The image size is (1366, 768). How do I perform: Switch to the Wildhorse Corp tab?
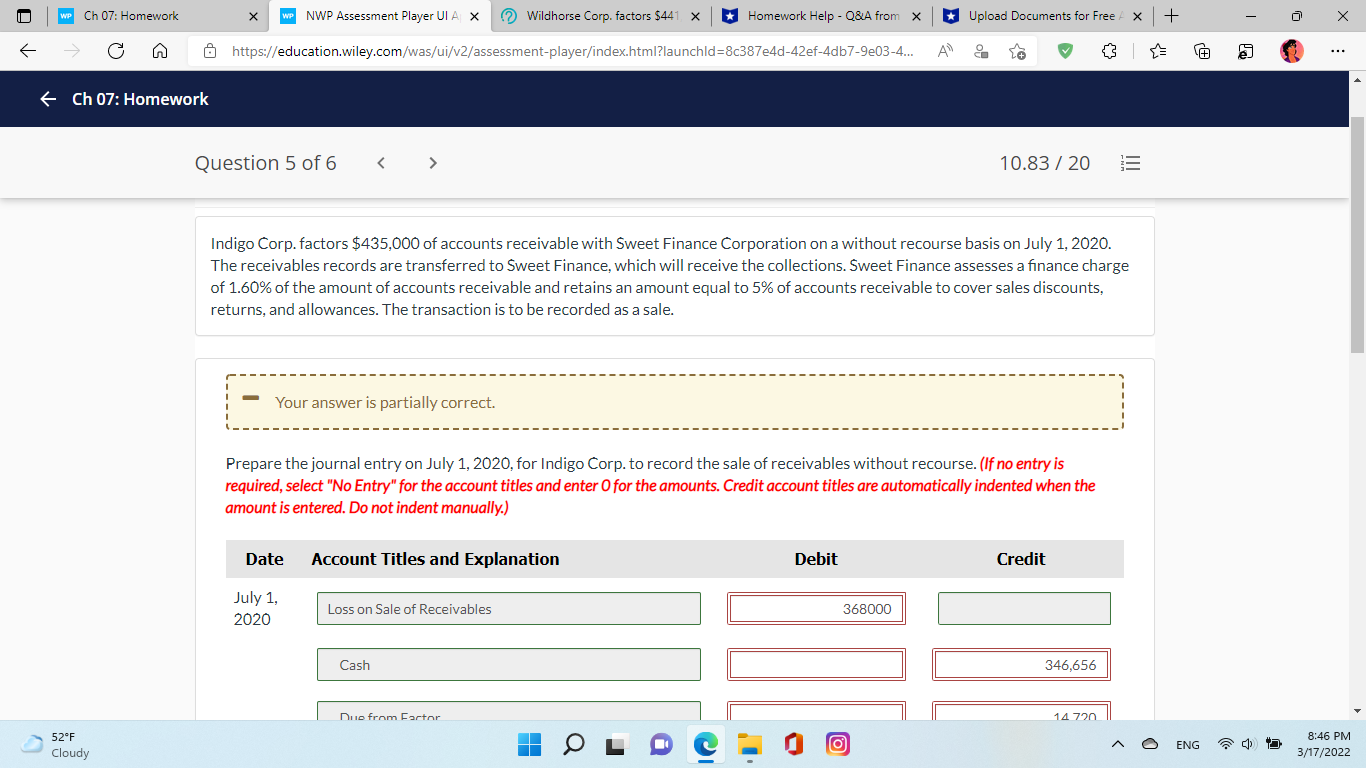tap(596, 16)
